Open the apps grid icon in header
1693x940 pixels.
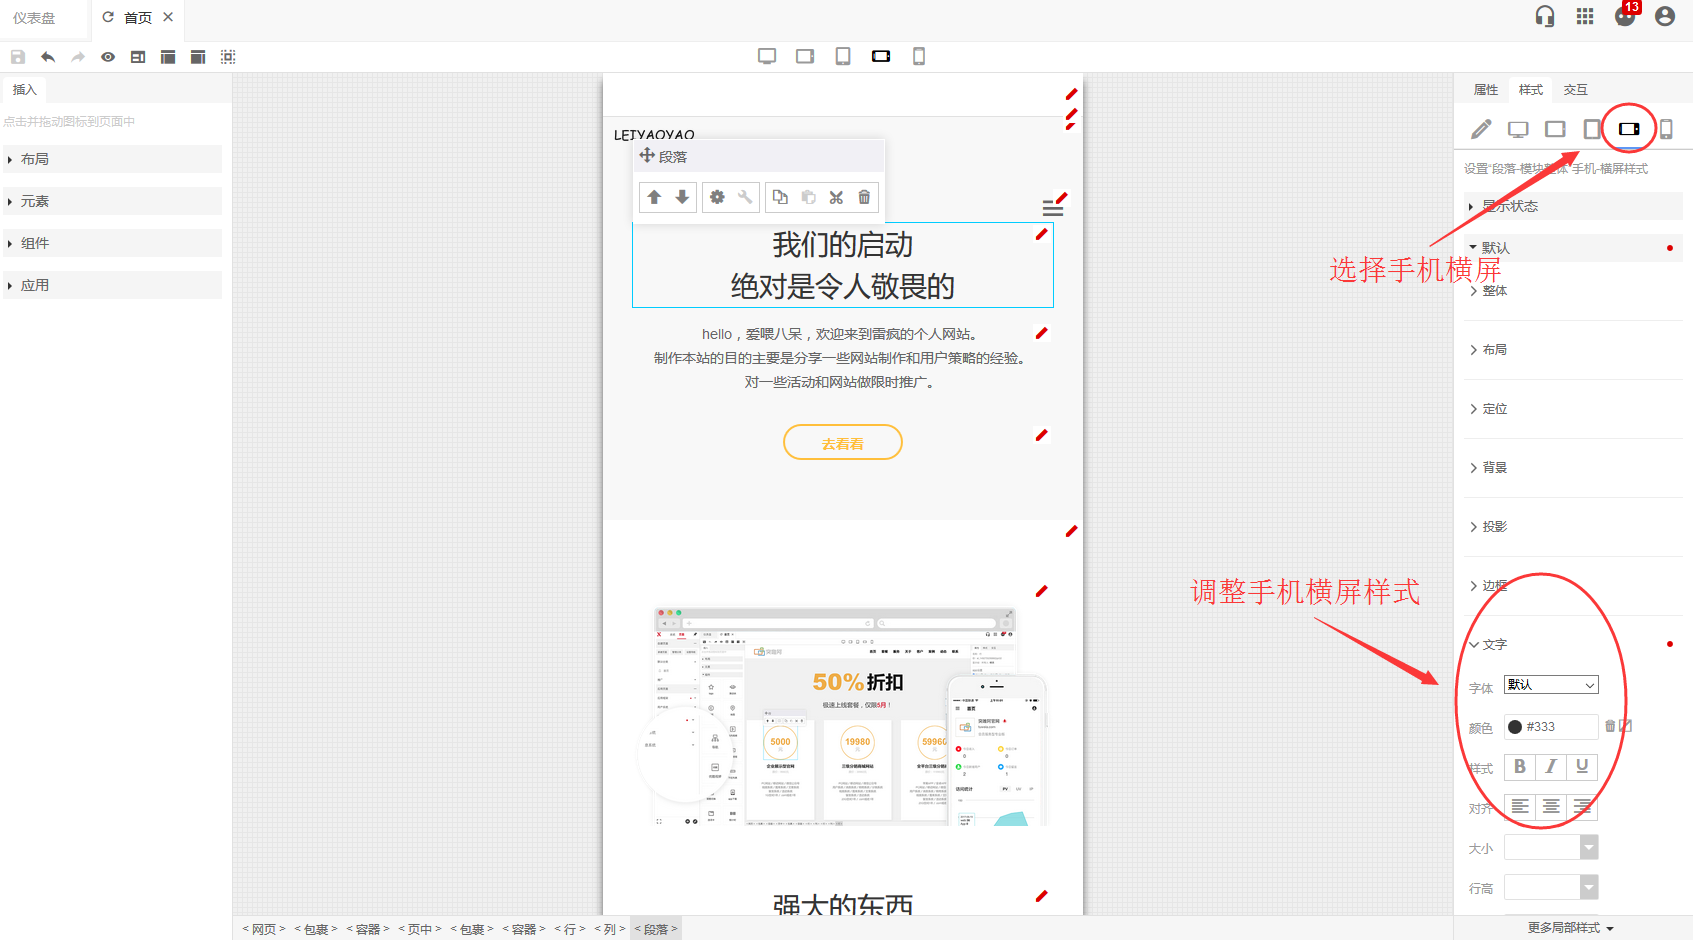1585,16
